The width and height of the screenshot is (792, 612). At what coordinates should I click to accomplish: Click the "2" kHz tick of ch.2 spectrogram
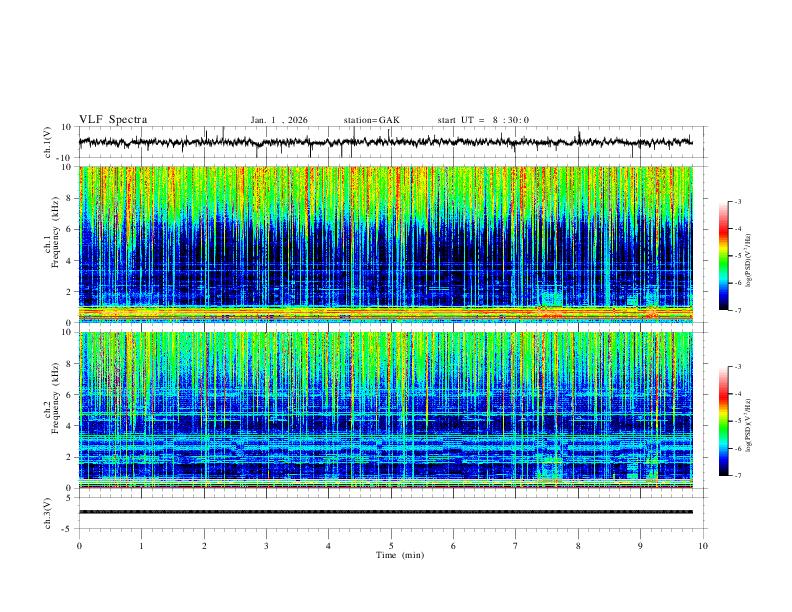(69, 457)
